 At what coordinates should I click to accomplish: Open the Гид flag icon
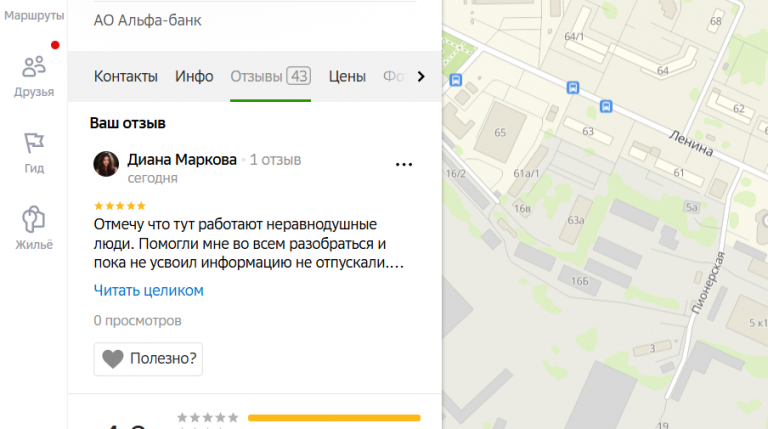coord(34,153)
